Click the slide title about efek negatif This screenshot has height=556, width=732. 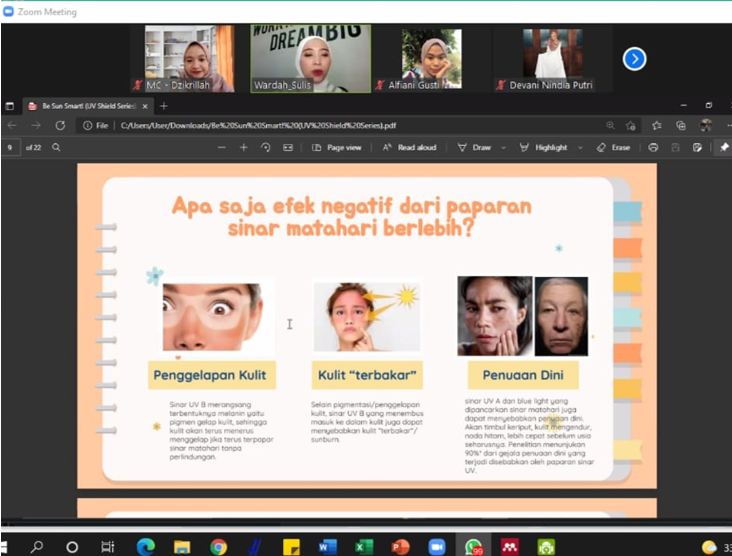352,217
